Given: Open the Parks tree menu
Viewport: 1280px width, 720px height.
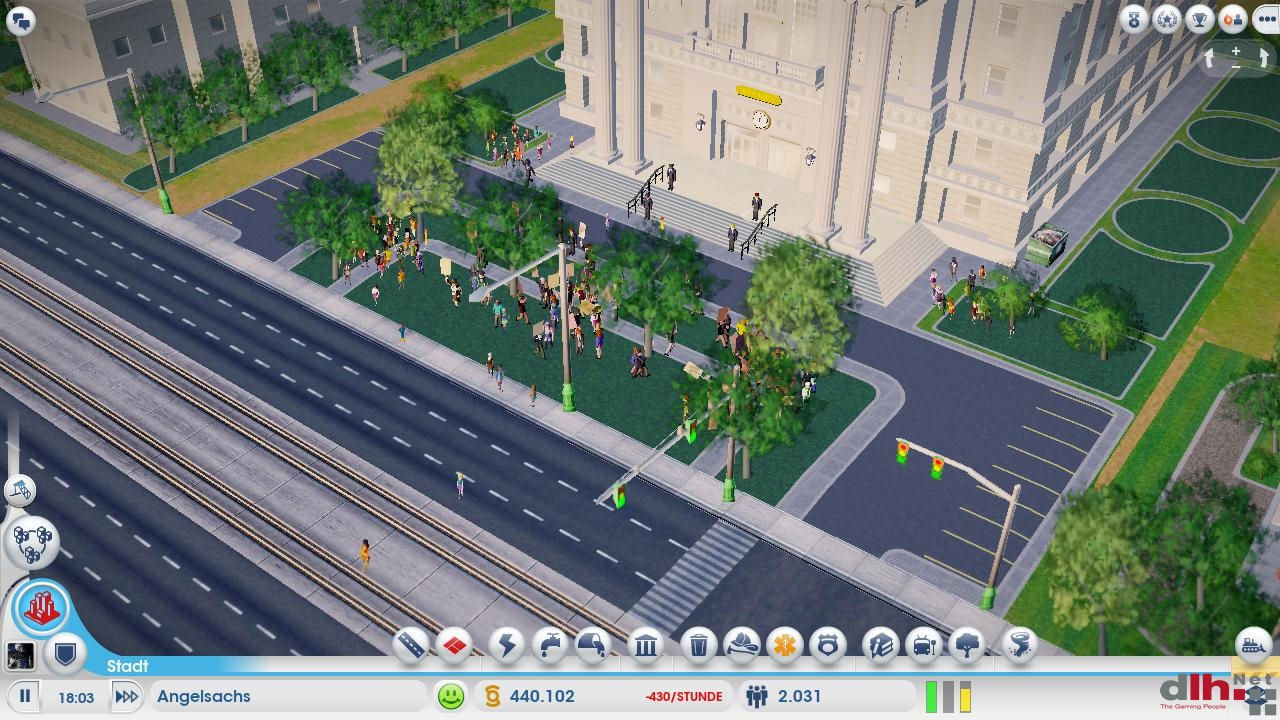Looking at the screenshot, I should pyautogui.click(x=967, y=645).
